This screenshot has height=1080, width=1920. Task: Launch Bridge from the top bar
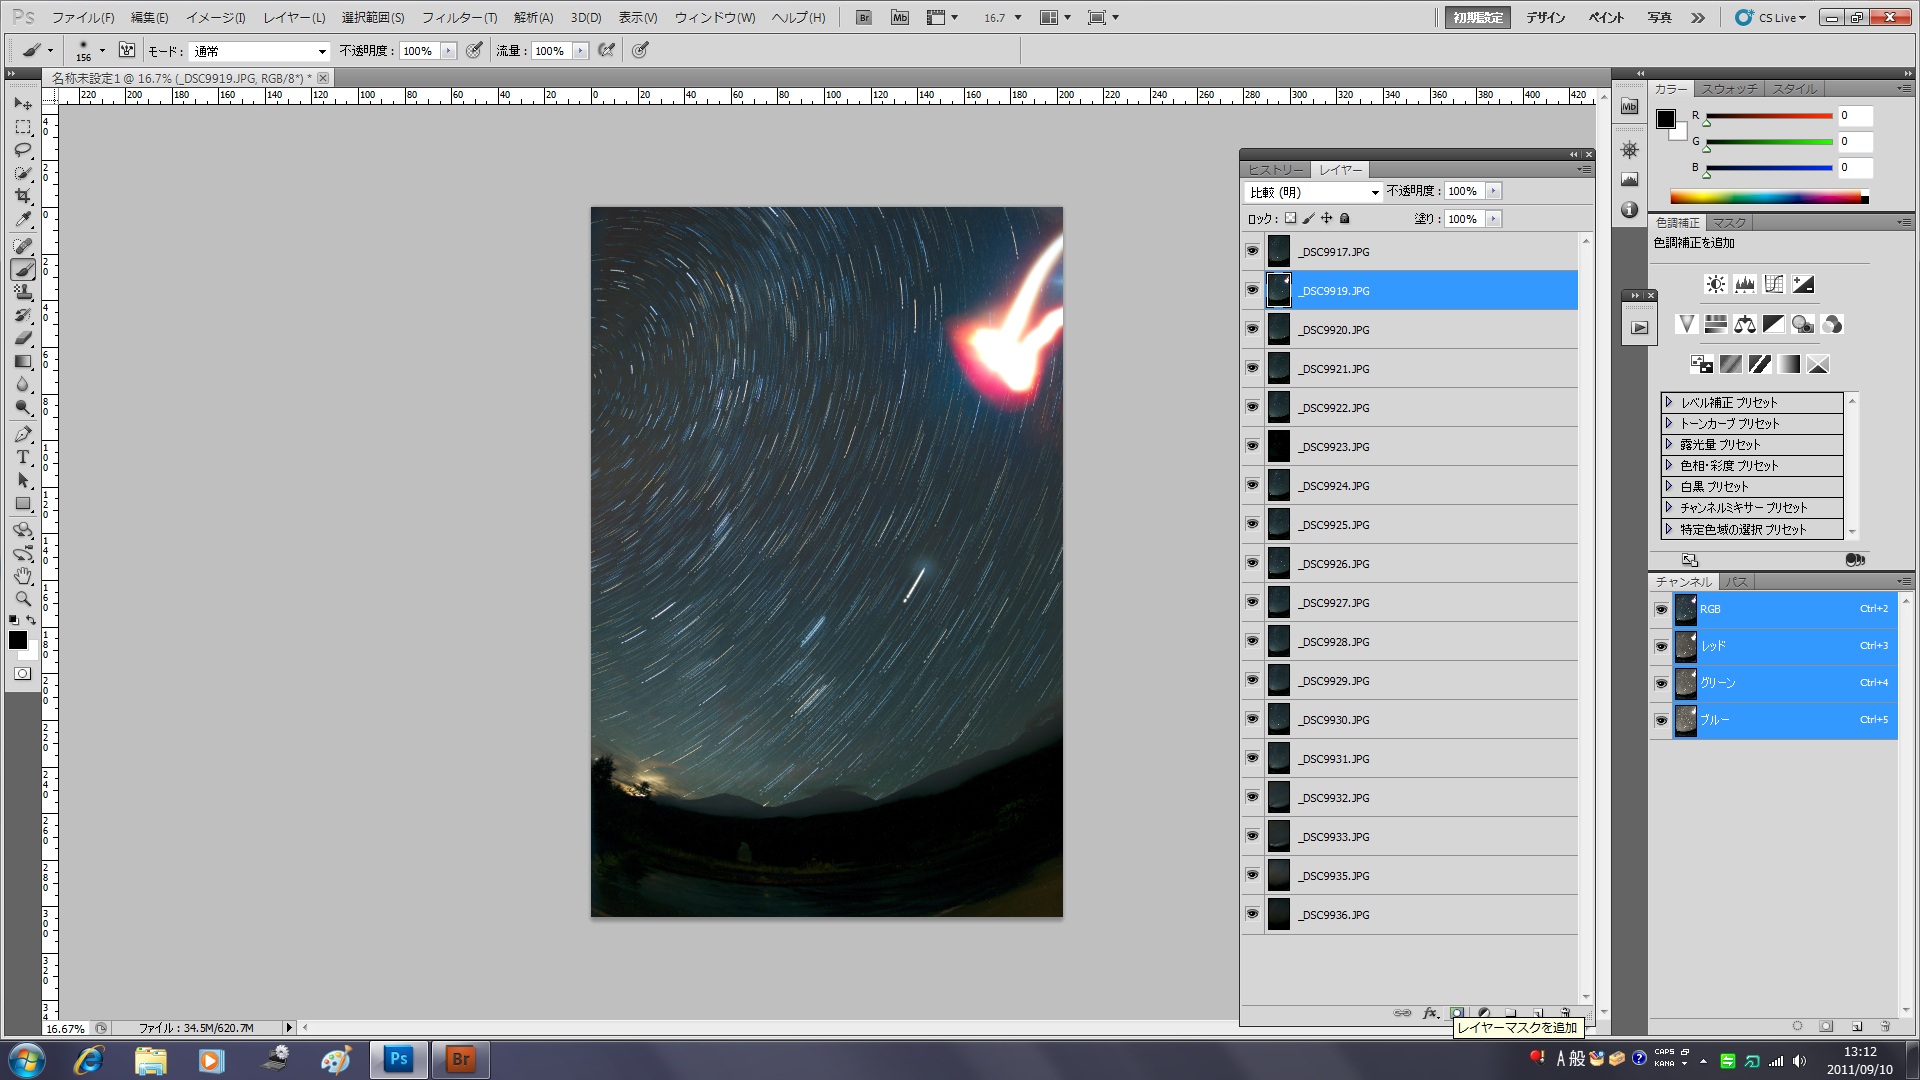click(864, 18)
